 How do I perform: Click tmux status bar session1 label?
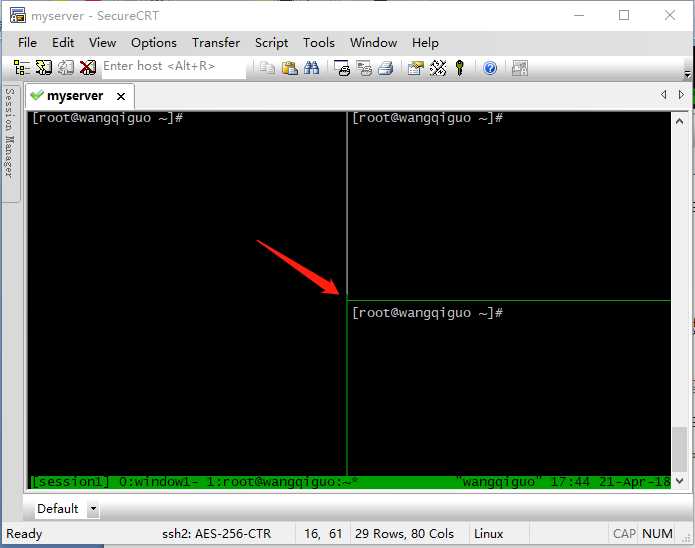coord(70,481)
